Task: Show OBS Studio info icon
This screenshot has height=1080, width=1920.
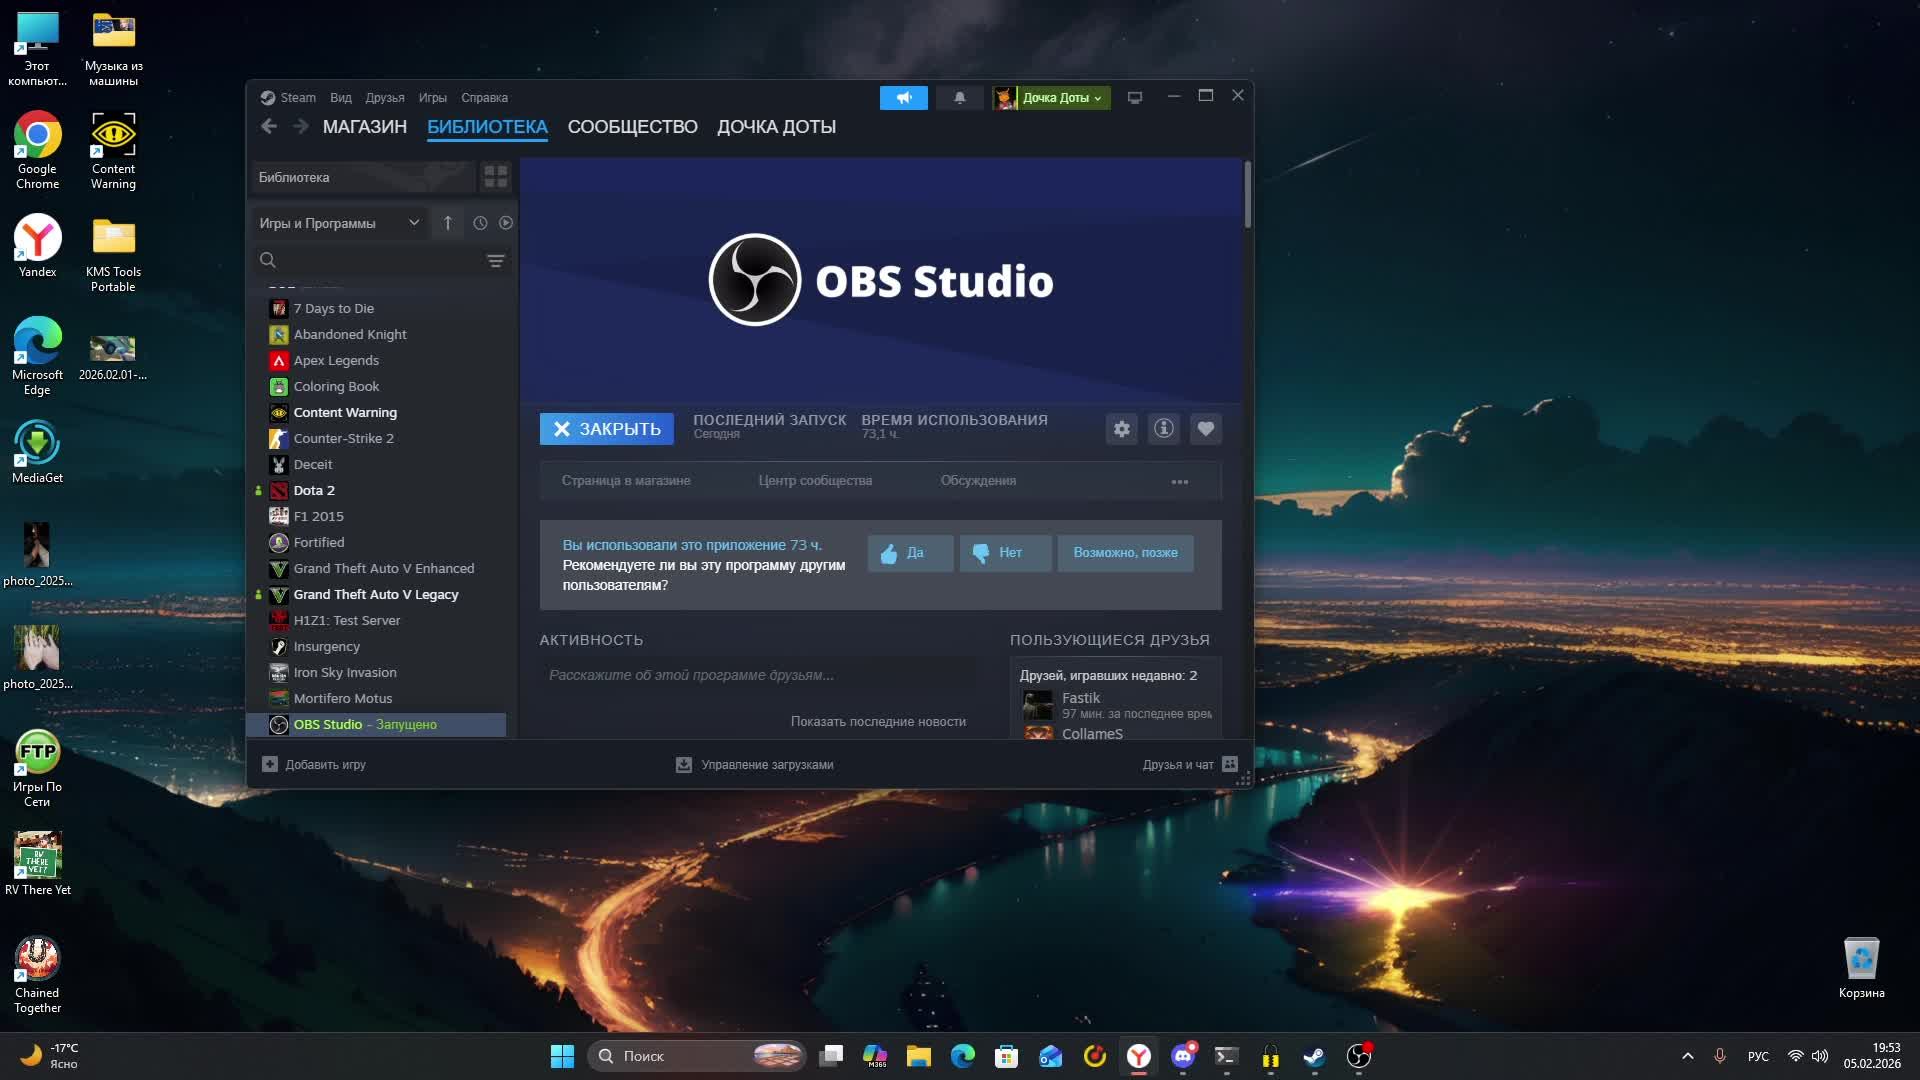Action: [1163, 429]
